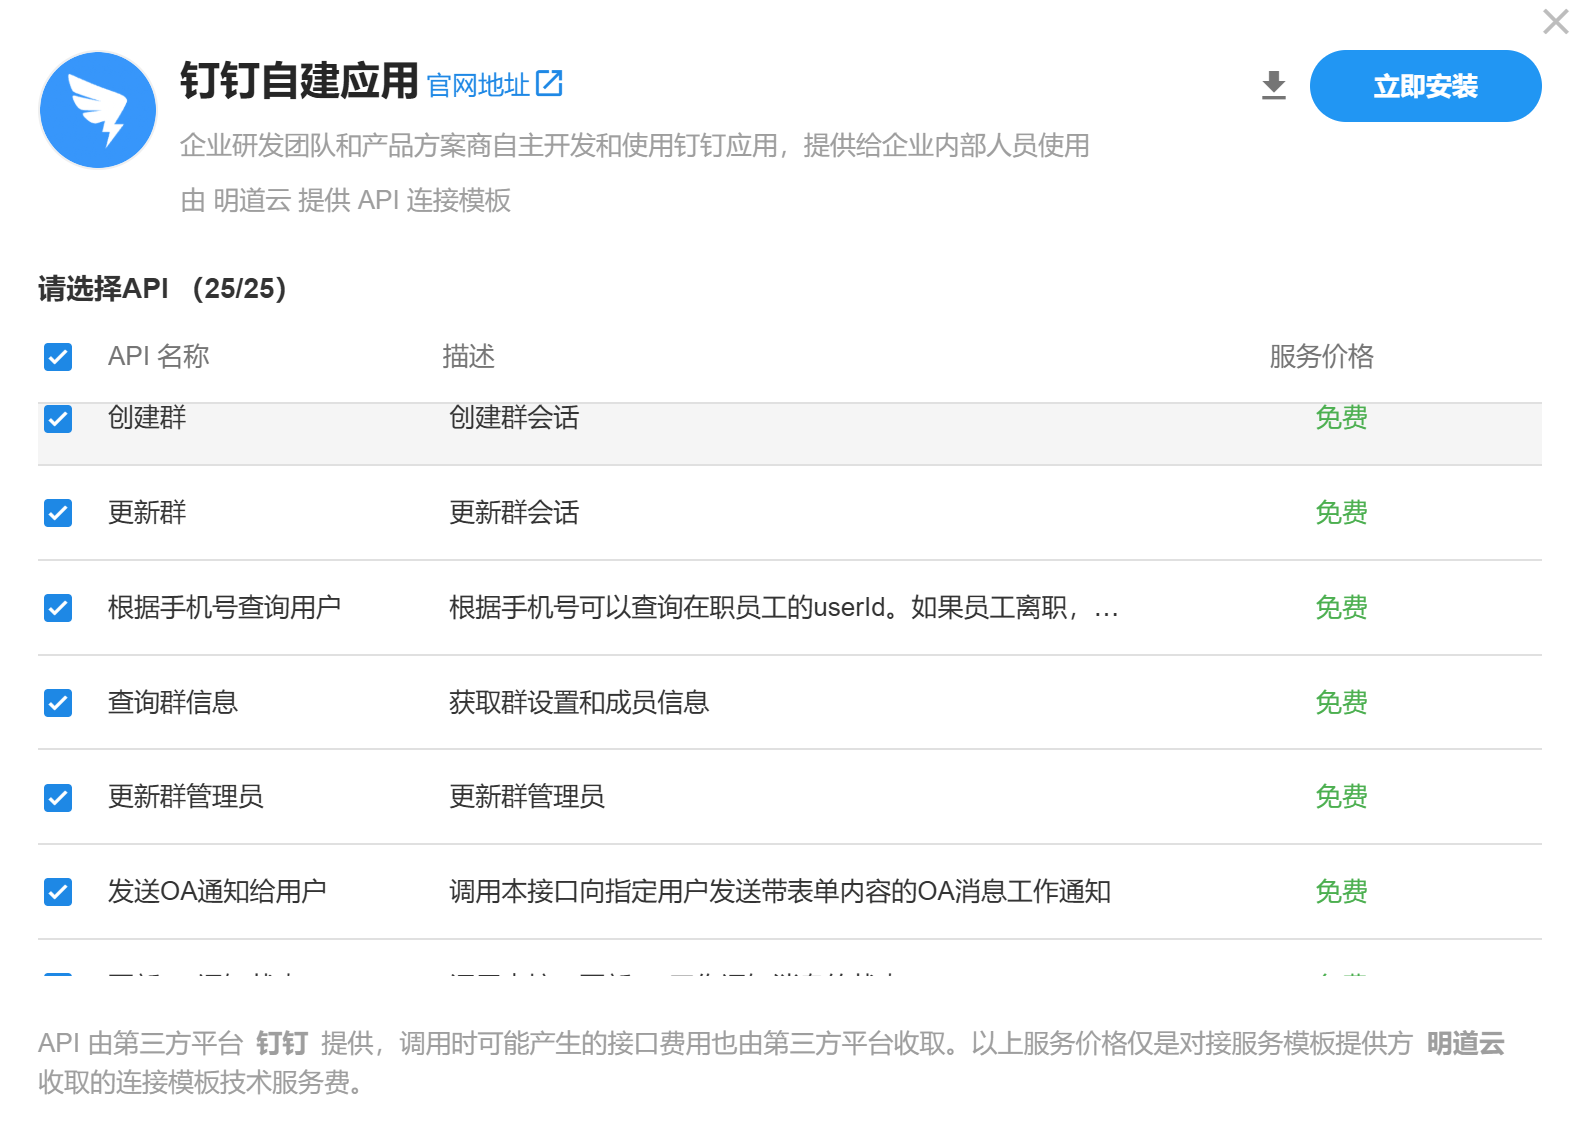Click the download icon beside 立即安装

(1273, 86)
